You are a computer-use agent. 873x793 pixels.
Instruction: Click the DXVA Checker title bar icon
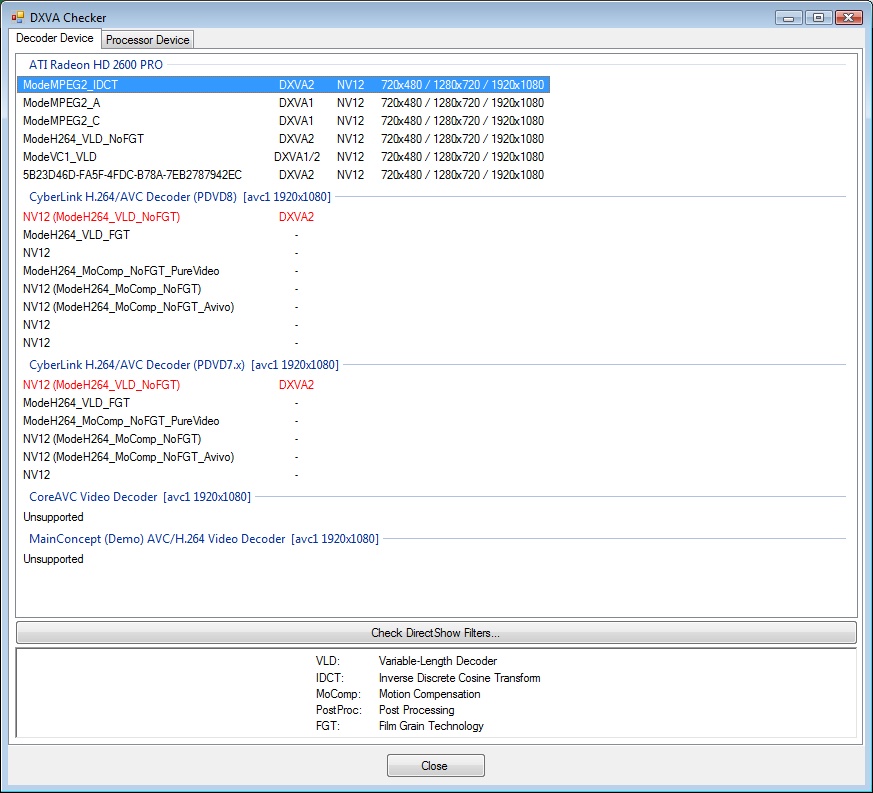[18, 17]
